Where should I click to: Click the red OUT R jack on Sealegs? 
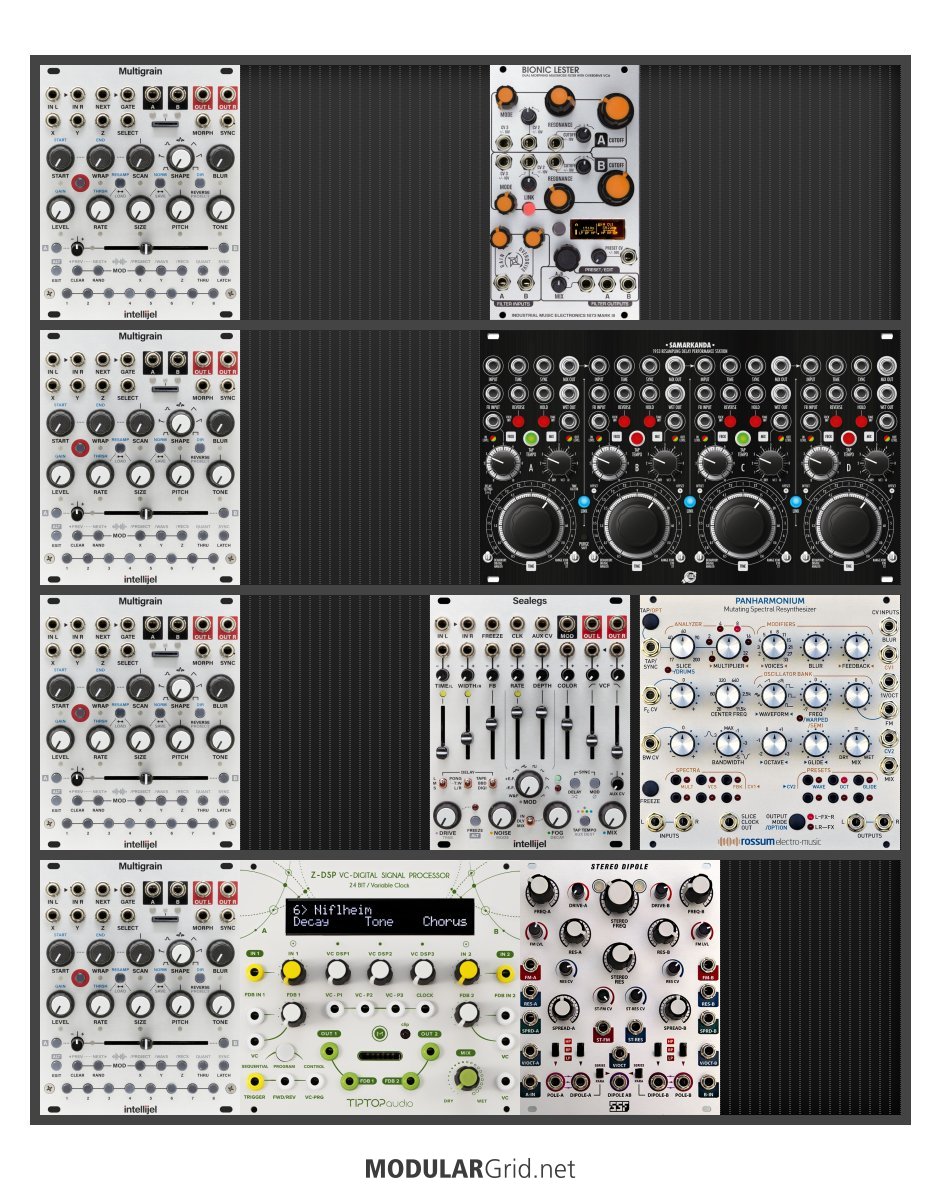point(616,625)
